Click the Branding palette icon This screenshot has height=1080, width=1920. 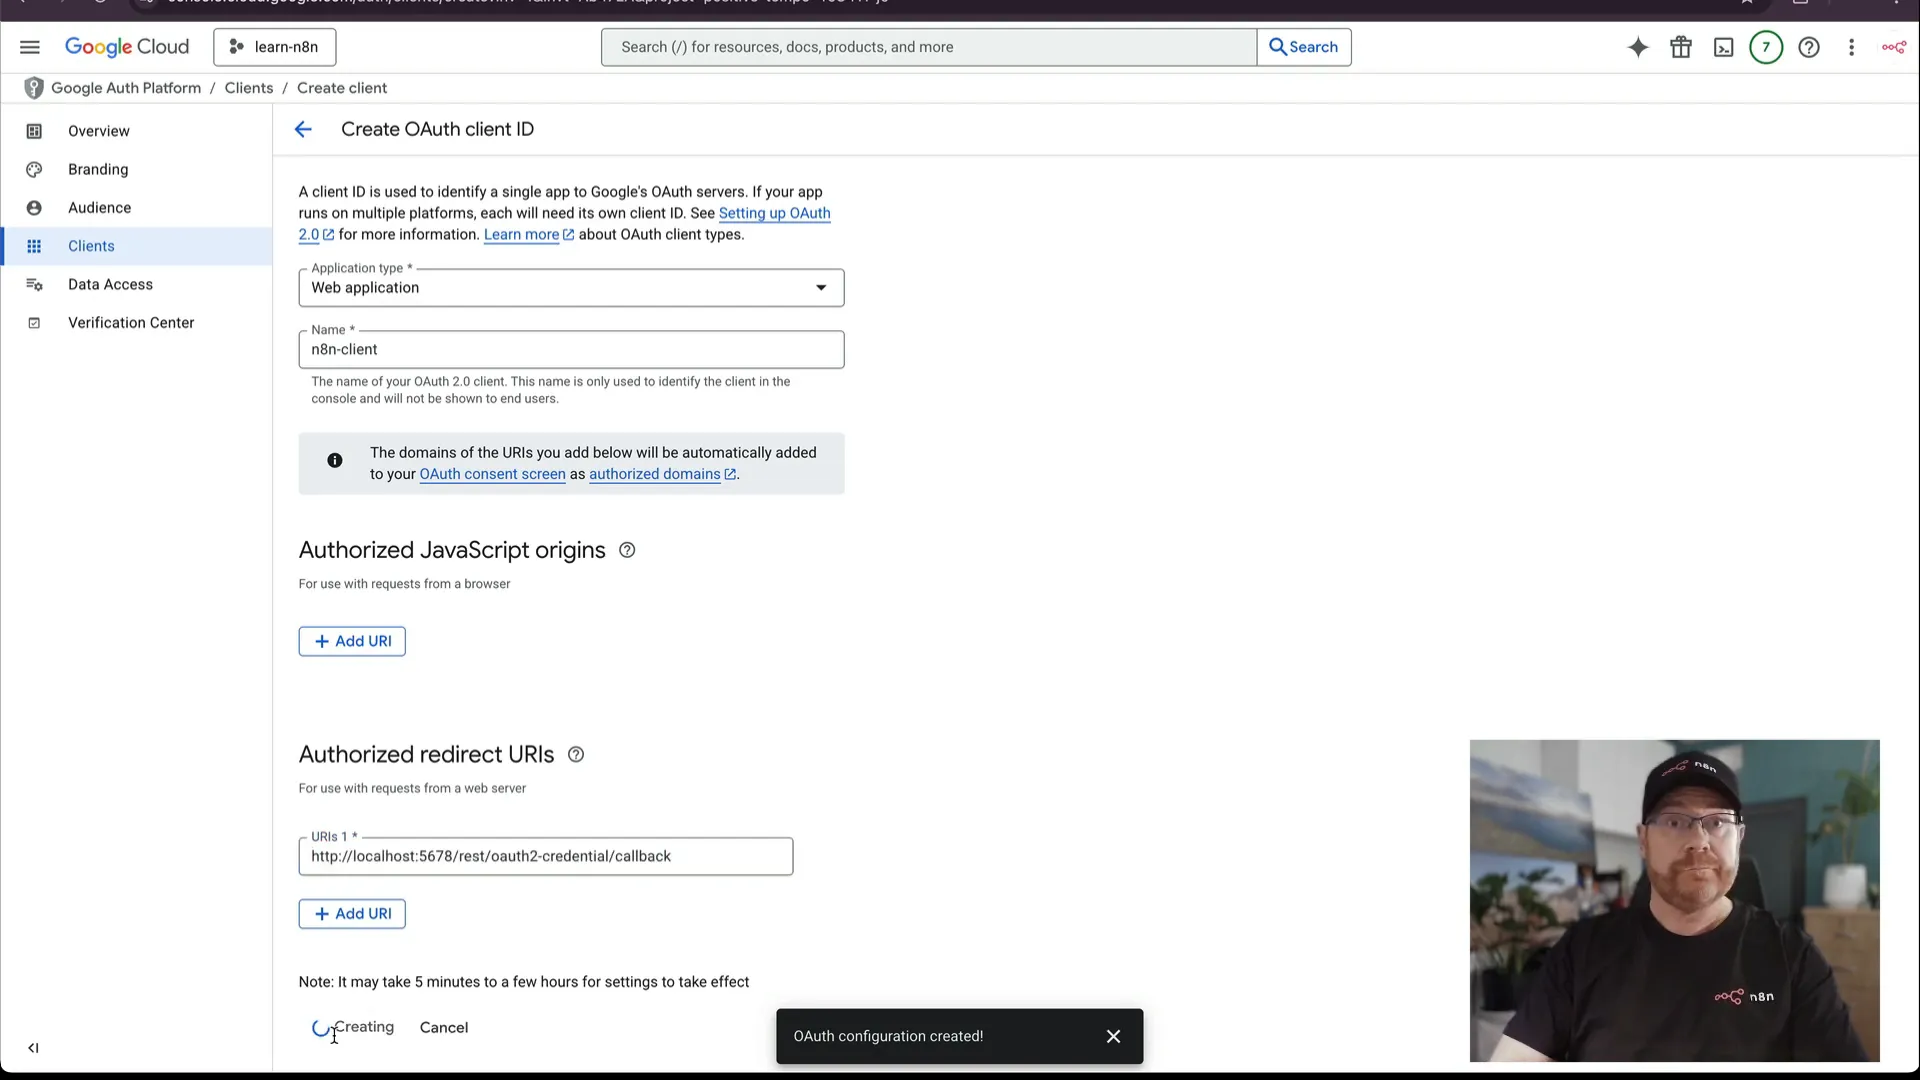pos(34,169)
